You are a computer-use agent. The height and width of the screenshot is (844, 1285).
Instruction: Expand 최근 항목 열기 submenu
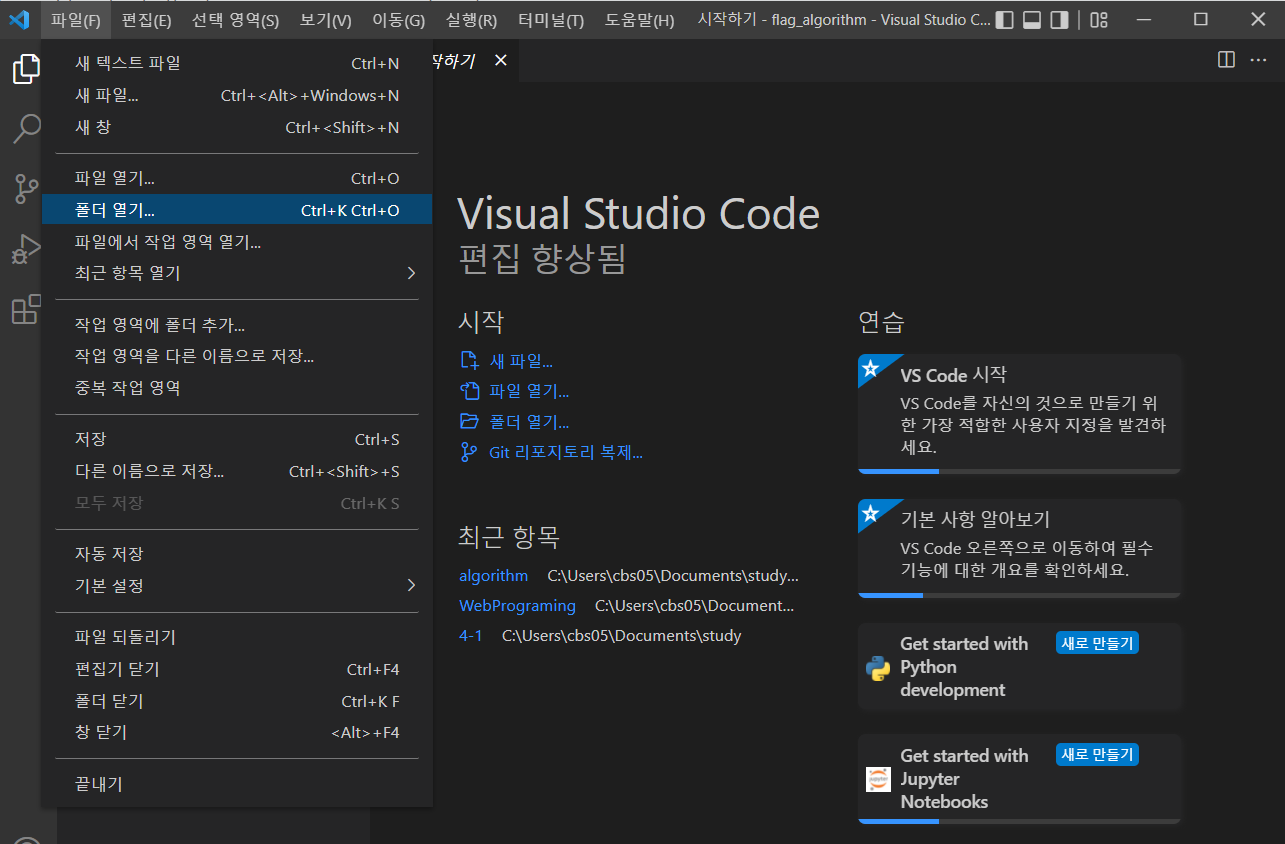click(x=236, y=273)
